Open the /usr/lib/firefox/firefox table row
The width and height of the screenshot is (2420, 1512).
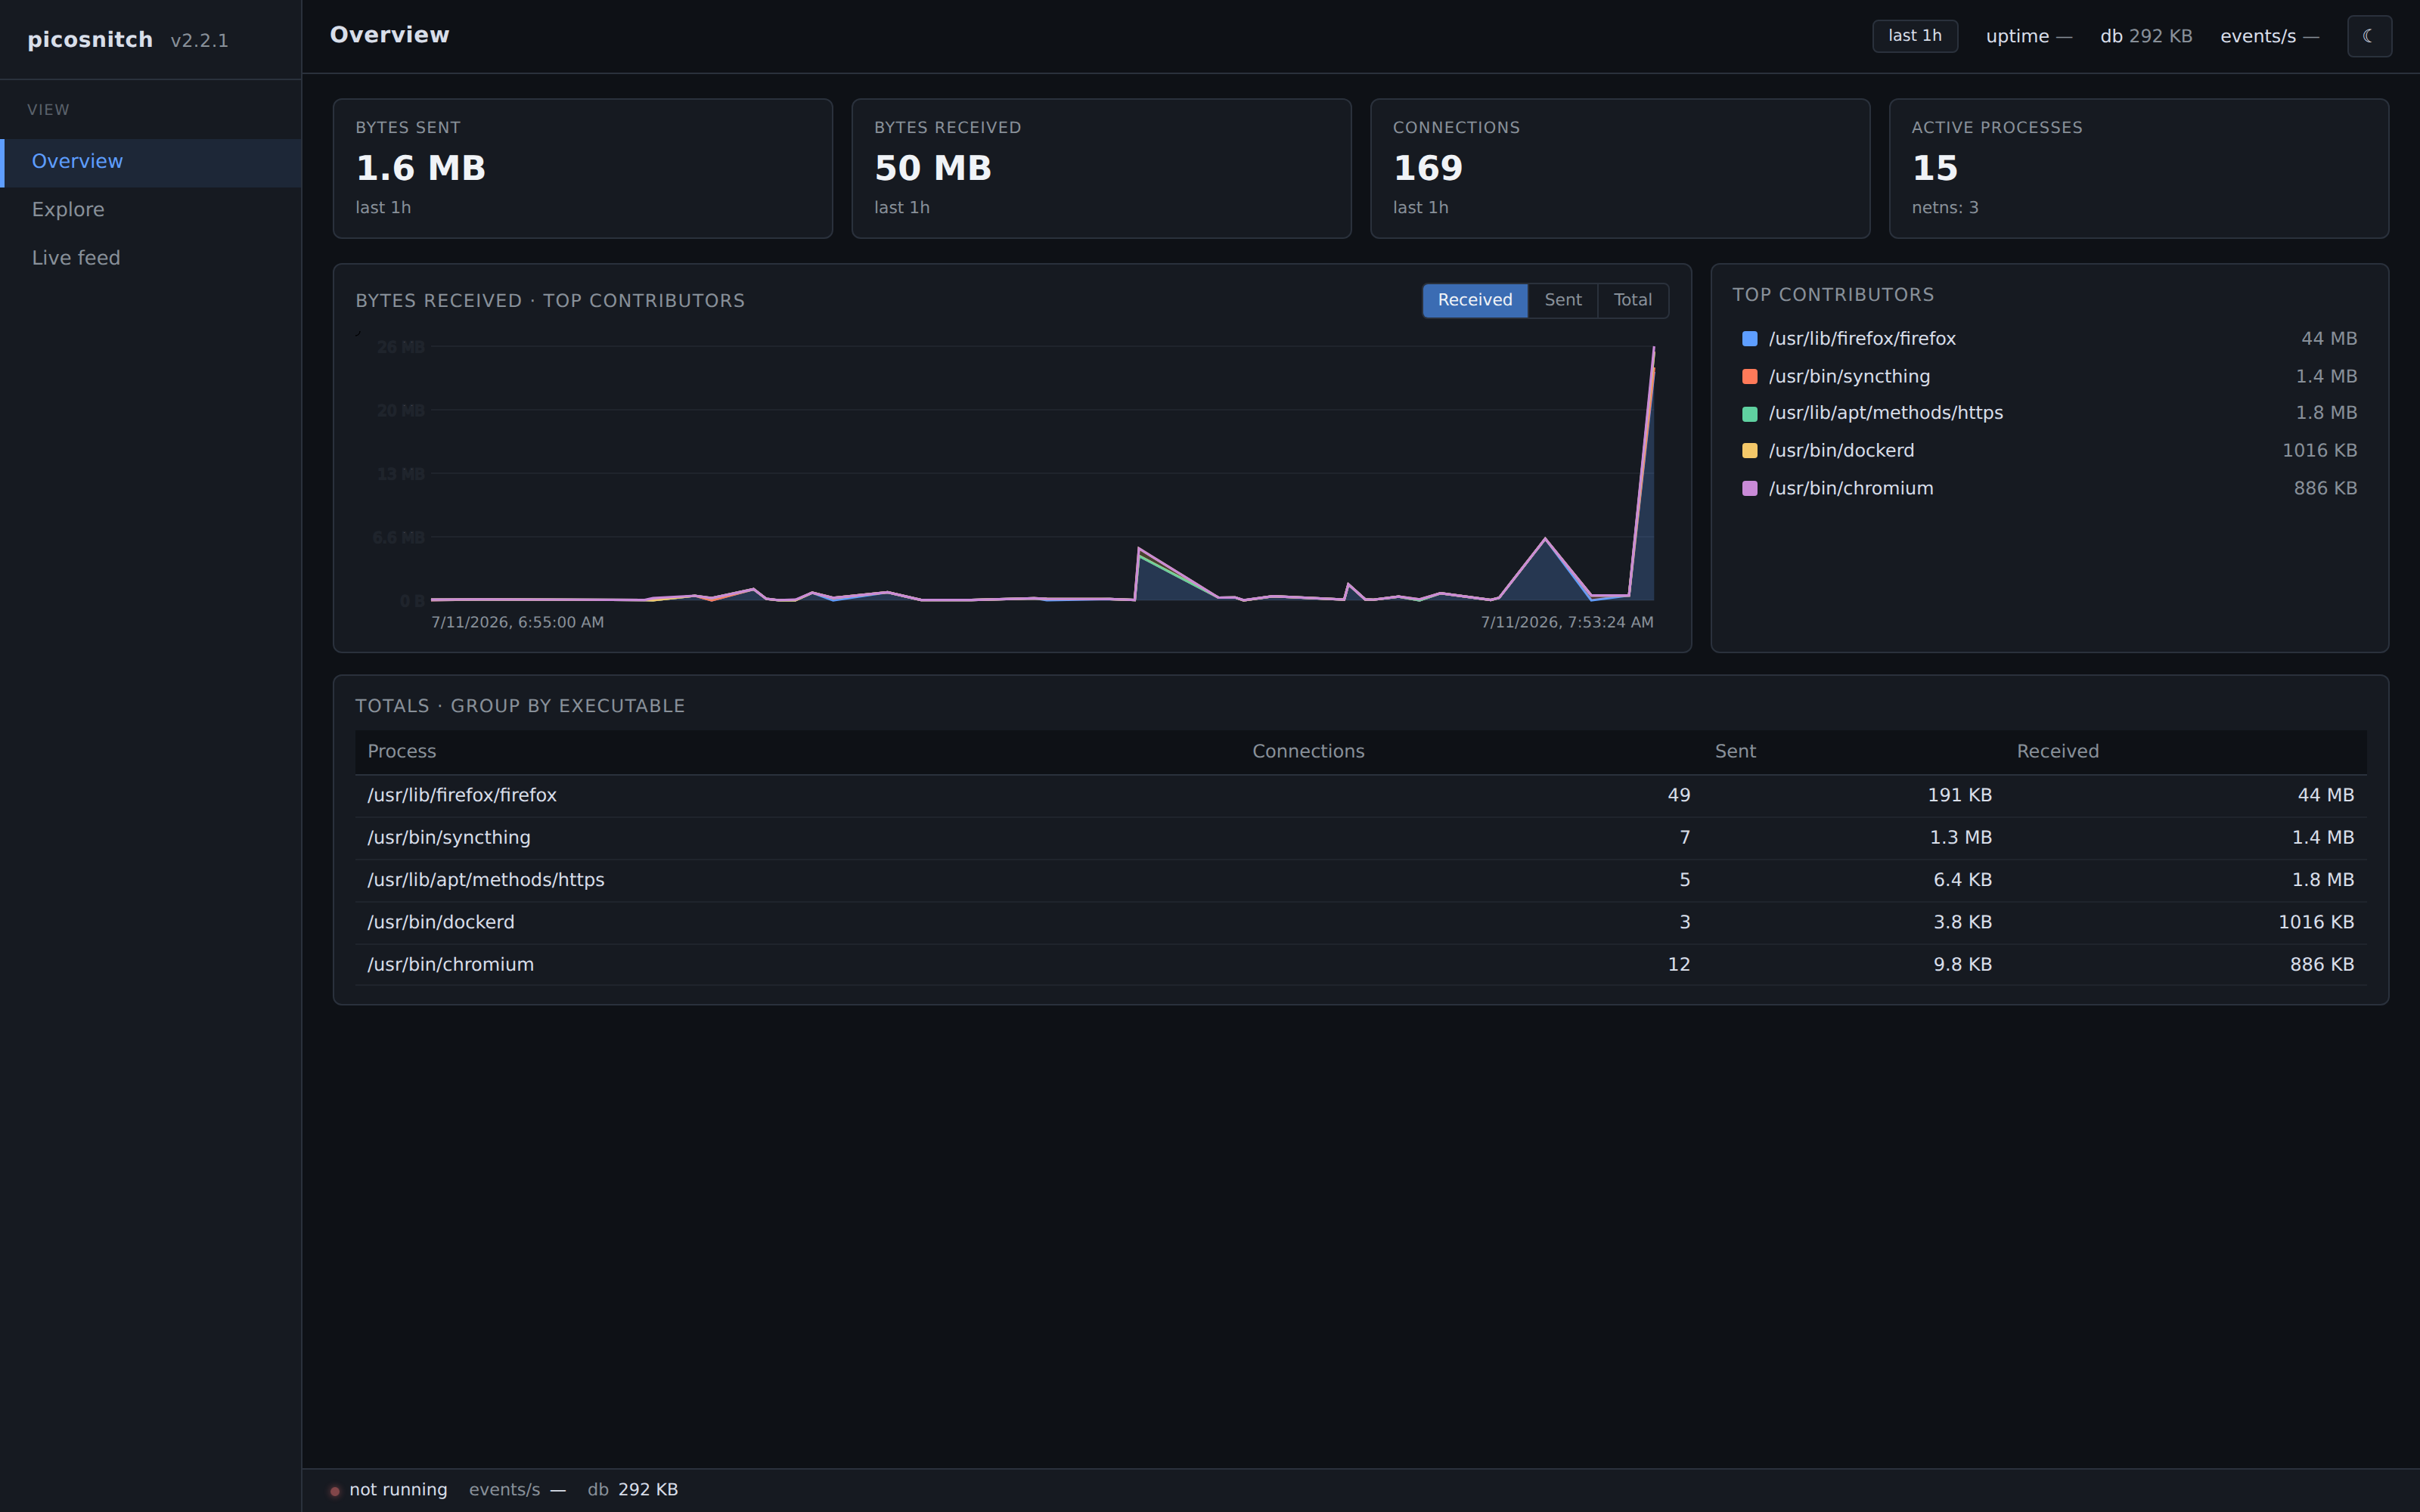1360,796
